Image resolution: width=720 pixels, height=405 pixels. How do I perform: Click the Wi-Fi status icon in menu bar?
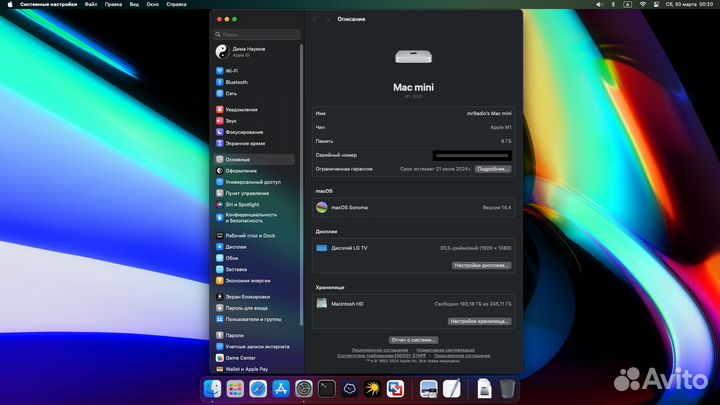[643, 4]
